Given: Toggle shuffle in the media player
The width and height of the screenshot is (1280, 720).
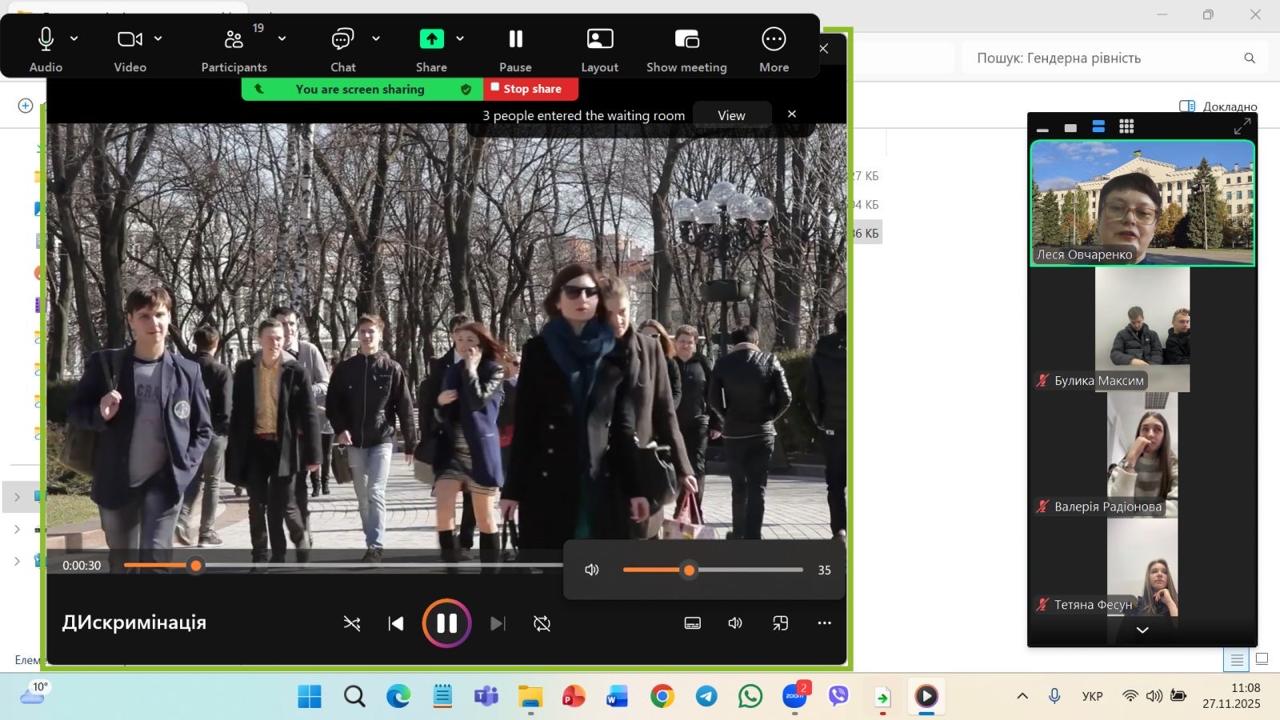Looking at the screenshot, I should [x=352, y=624].
